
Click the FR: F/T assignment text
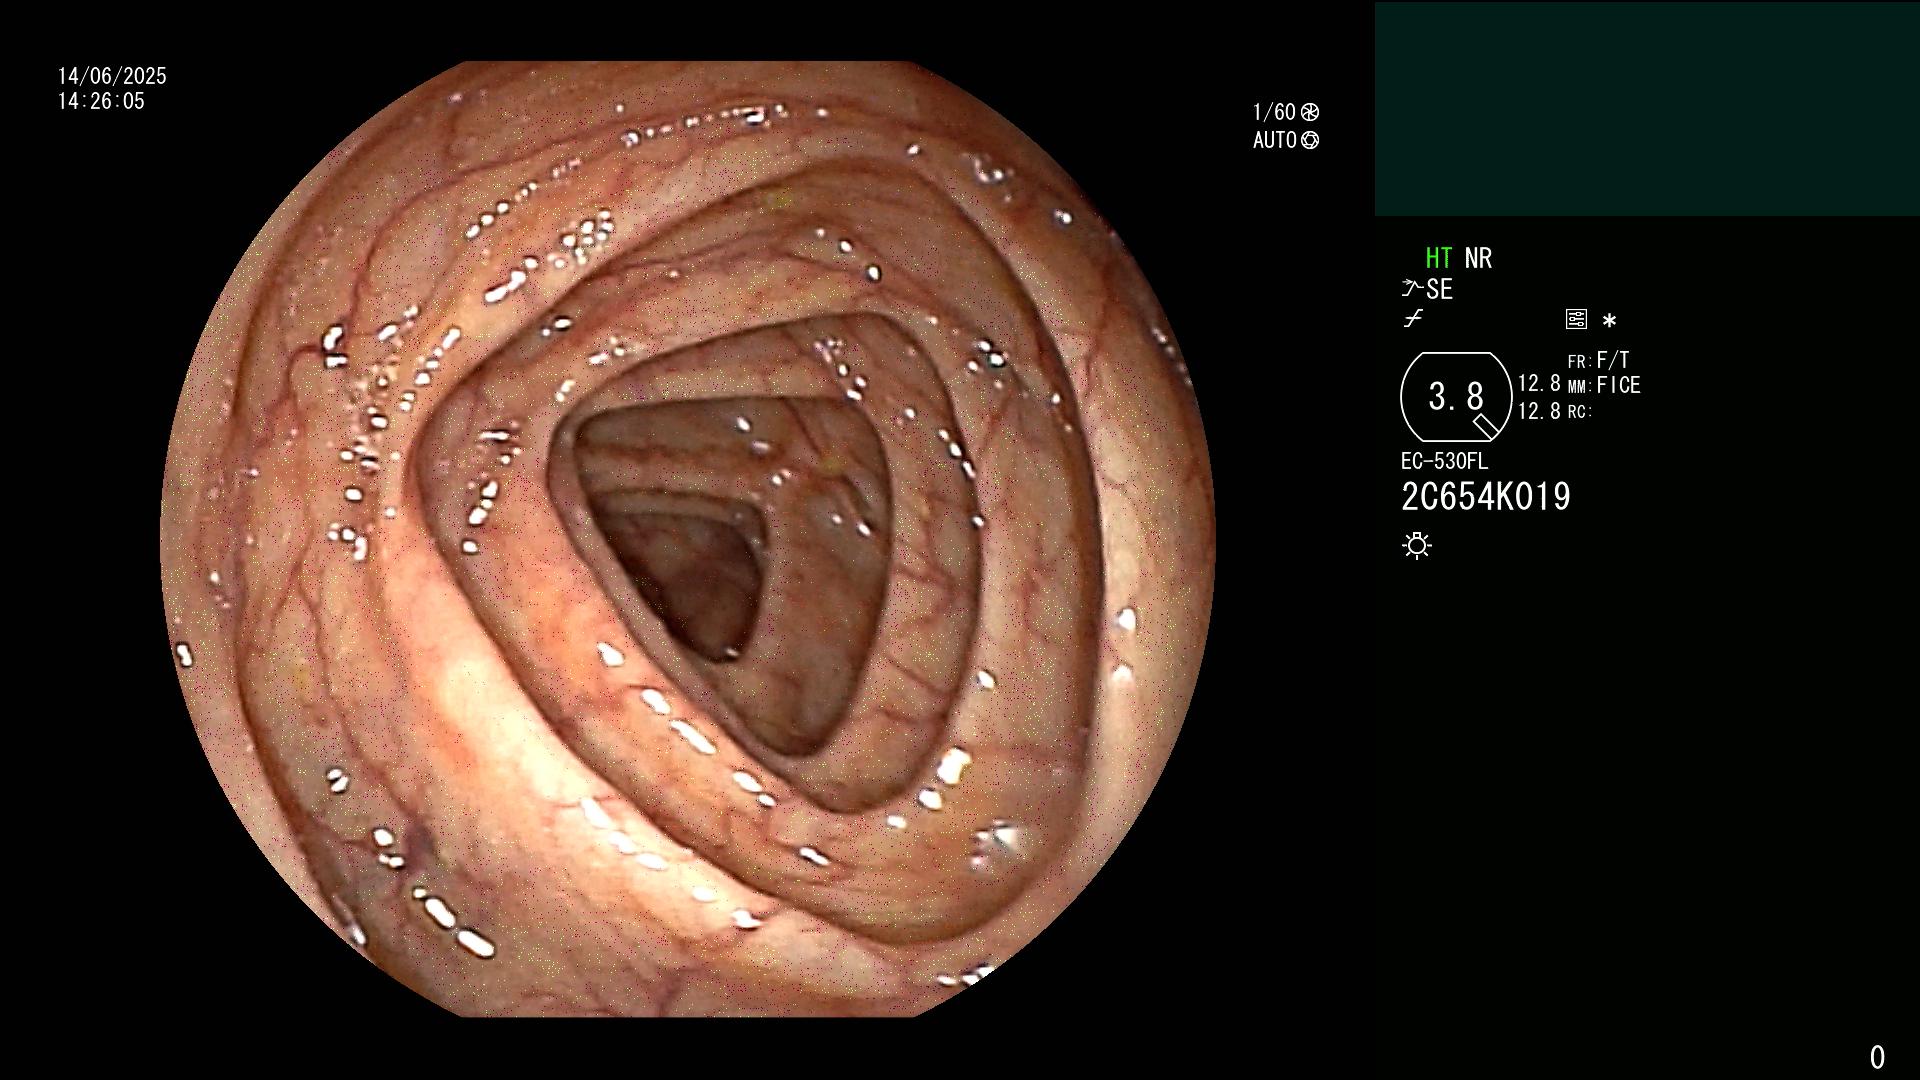tap(1599, 360)
